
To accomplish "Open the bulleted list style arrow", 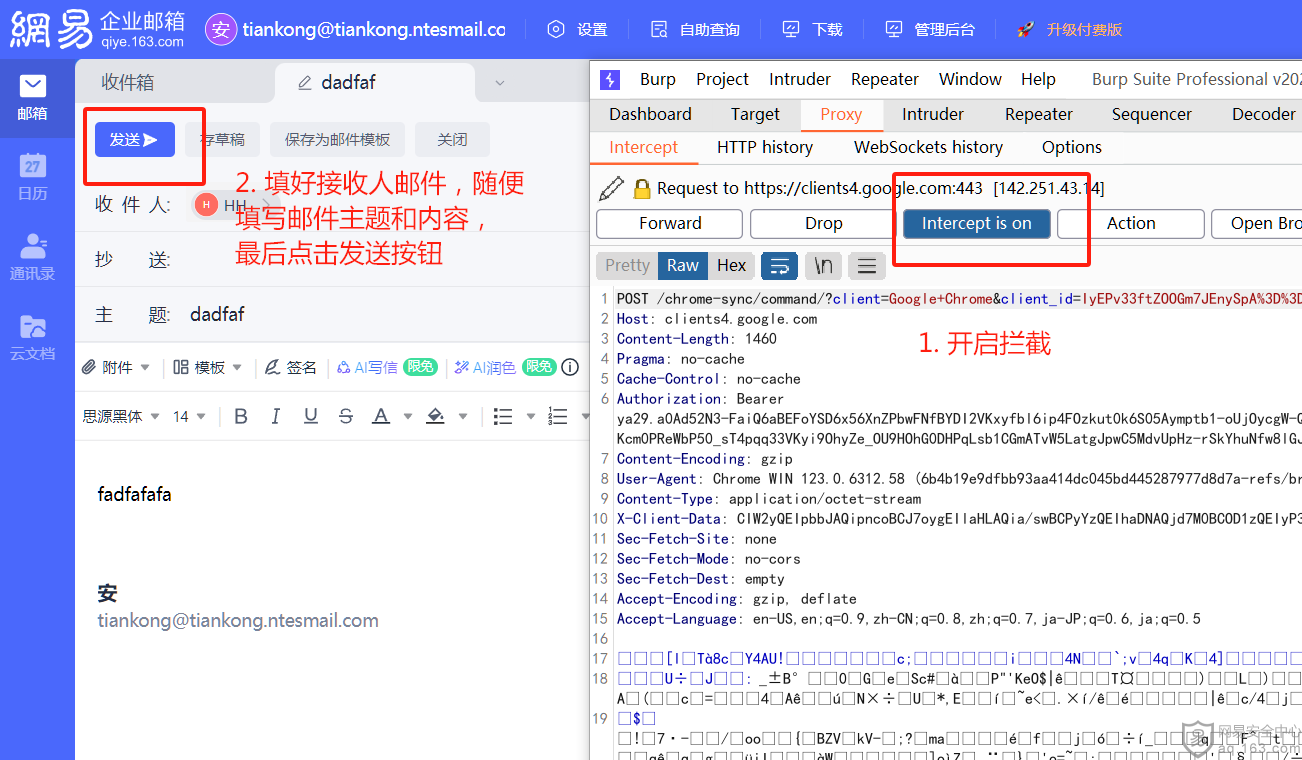I will [531, 417].
